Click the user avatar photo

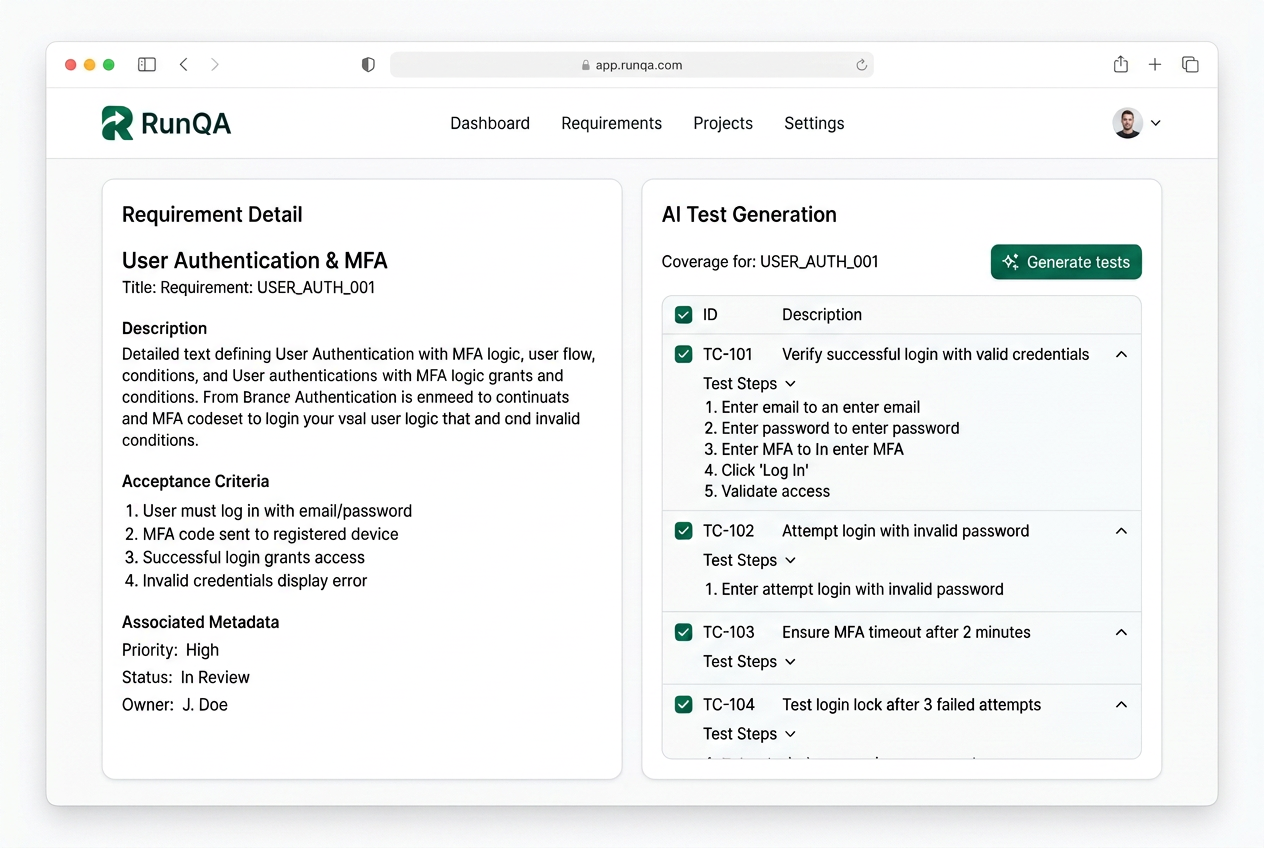[x=1128, y=123]
